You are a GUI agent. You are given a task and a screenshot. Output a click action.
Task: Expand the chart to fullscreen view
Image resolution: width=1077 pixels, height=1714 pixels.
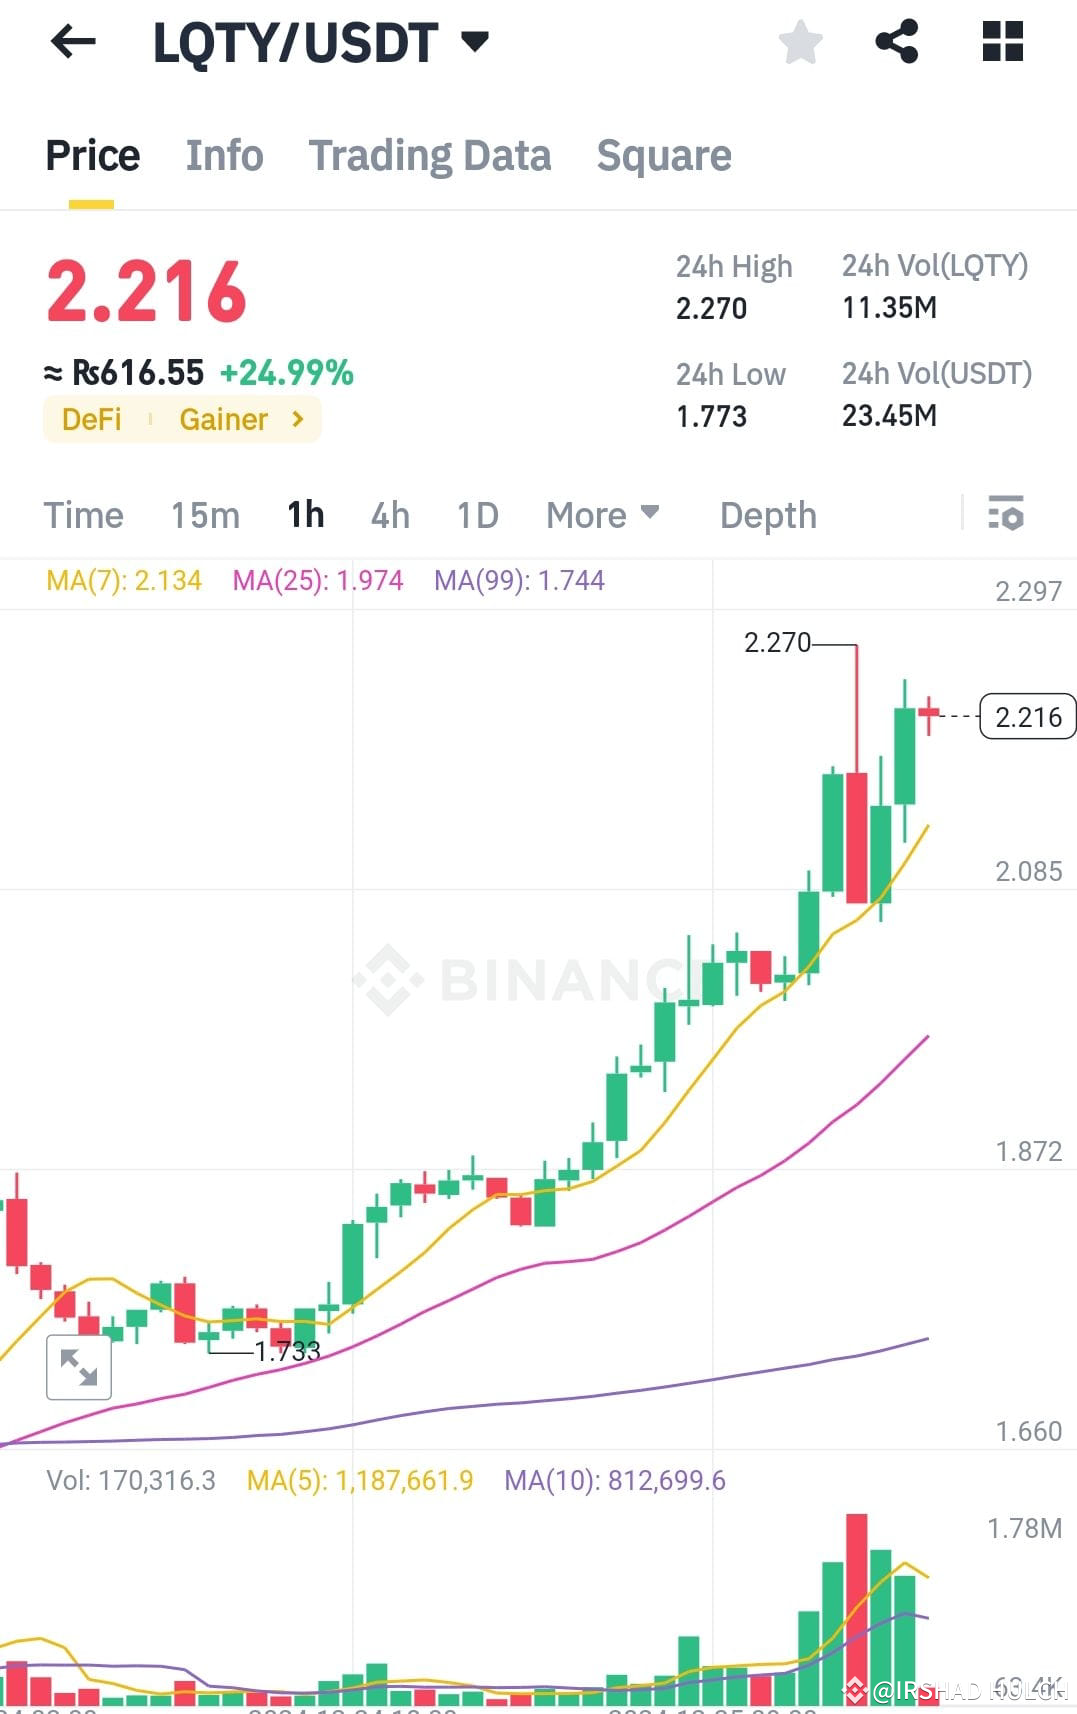click(79, 1367)
